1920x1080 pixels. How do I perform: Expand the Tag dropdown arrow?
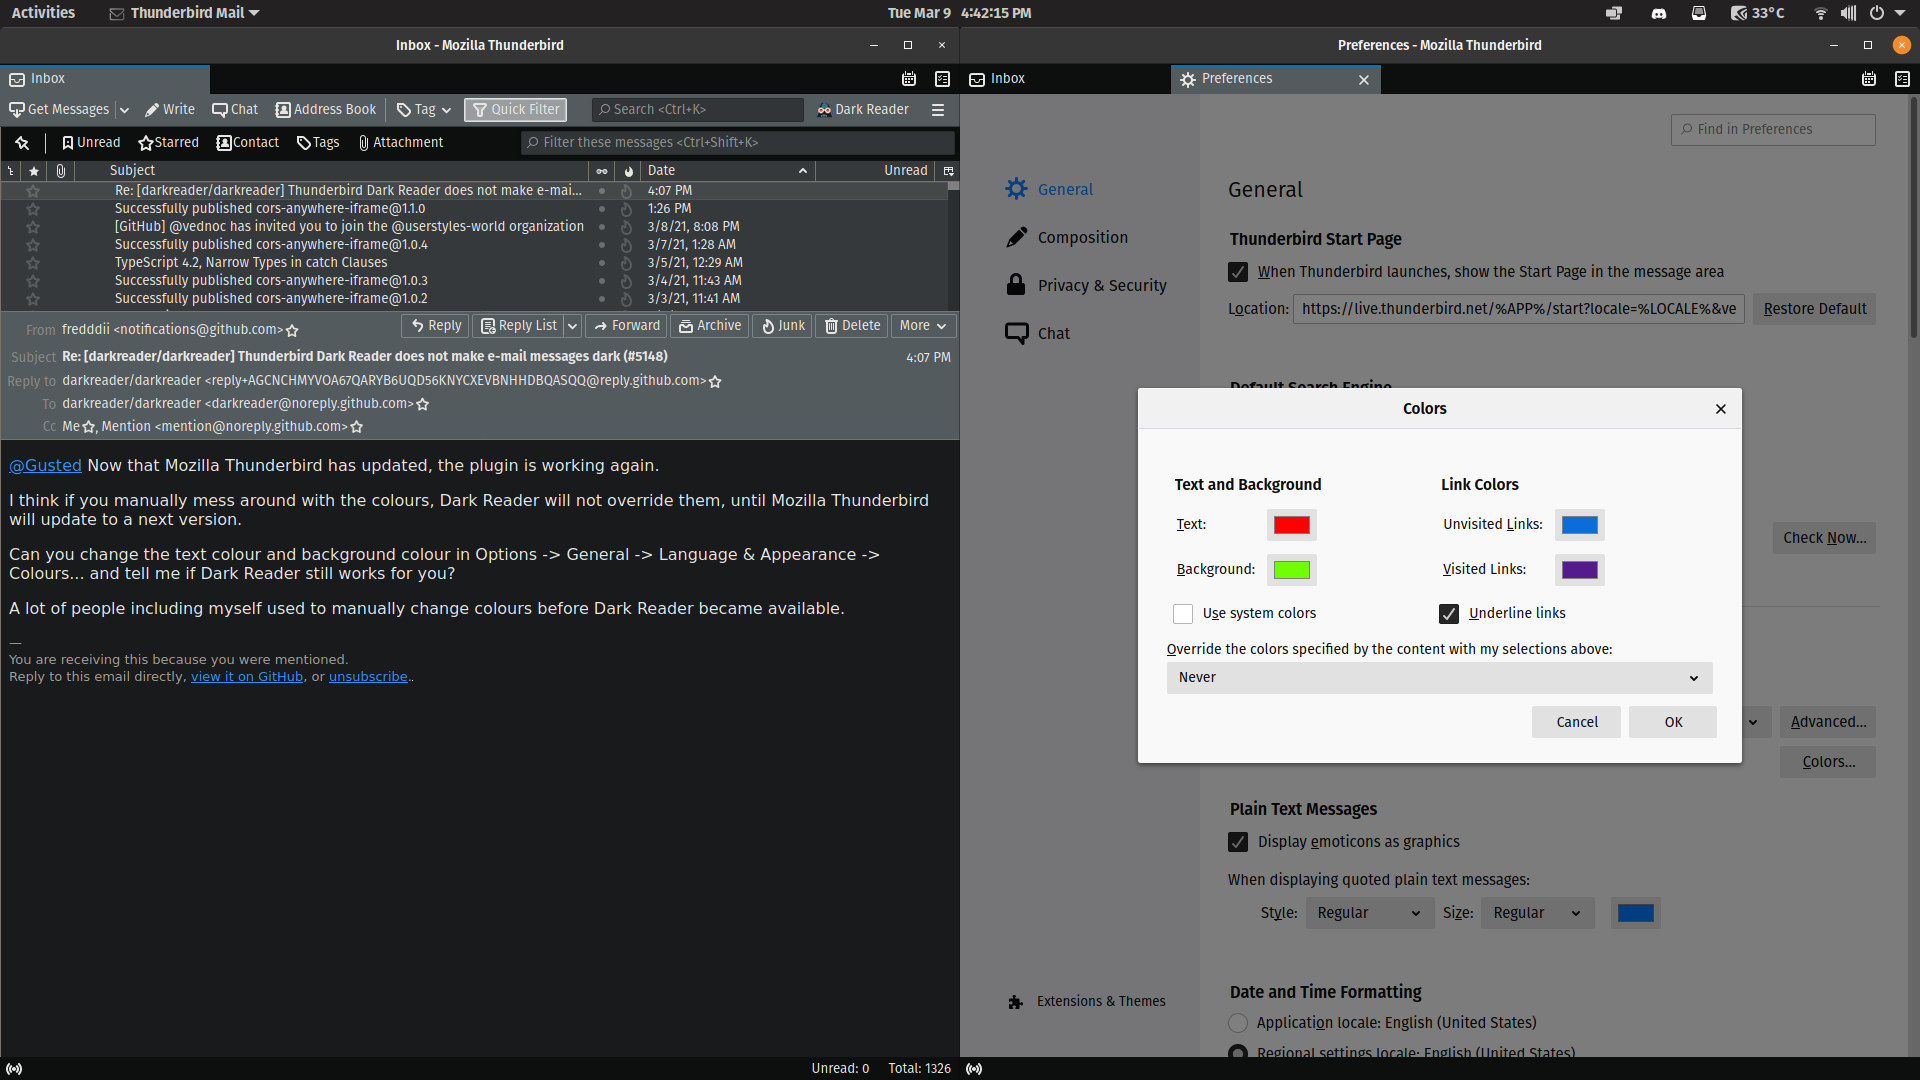[446, 110]
